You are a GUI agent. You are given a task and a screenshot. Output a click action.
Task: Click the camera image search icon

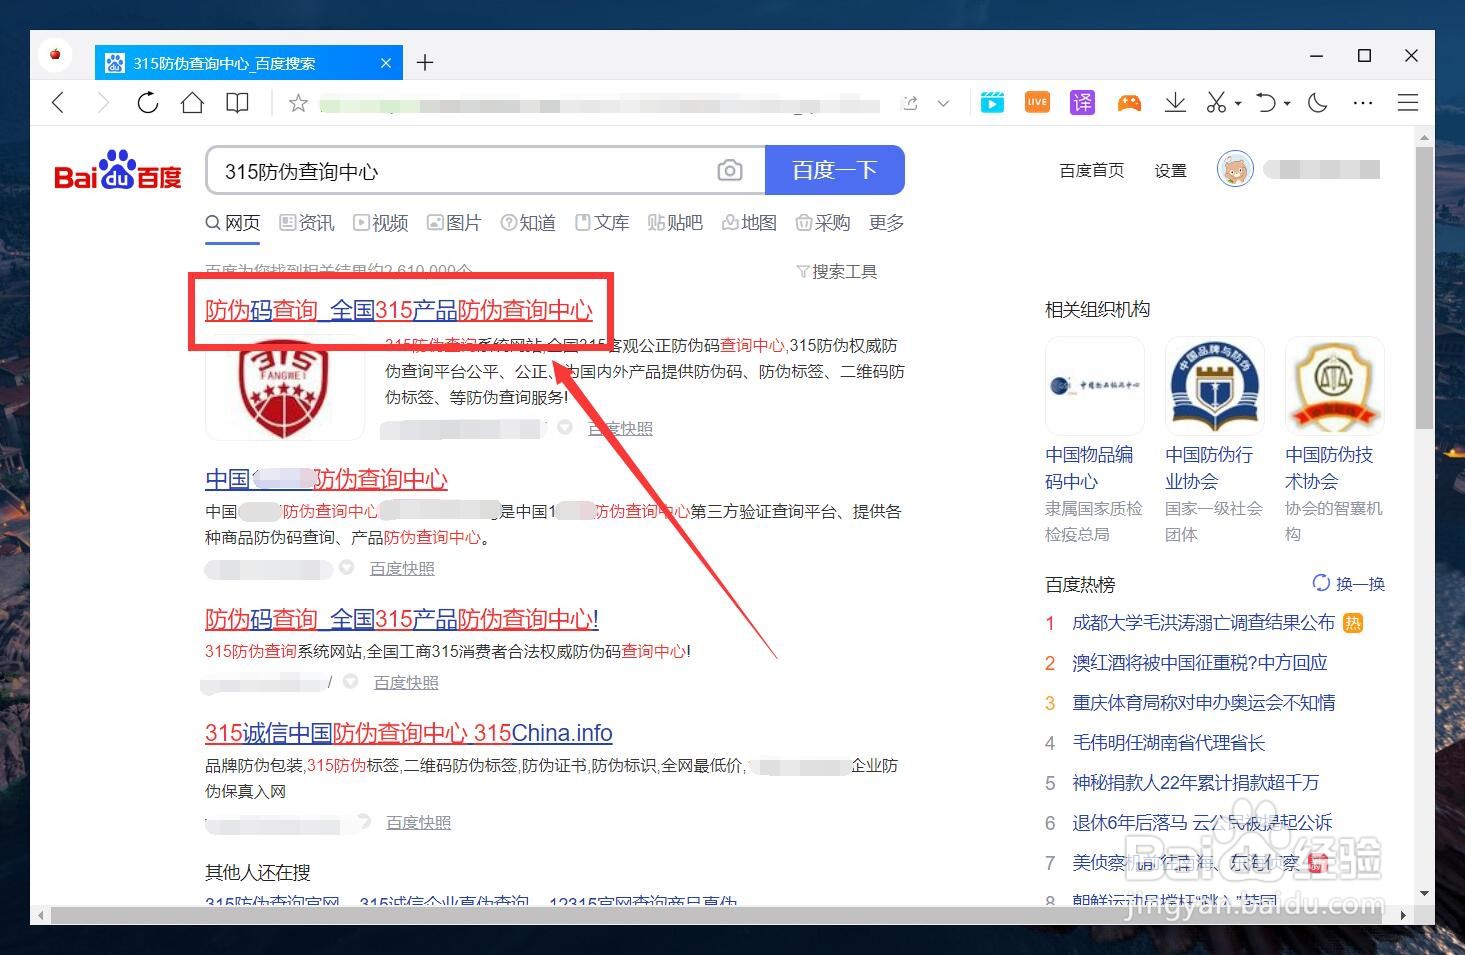(x=730, y=171)
